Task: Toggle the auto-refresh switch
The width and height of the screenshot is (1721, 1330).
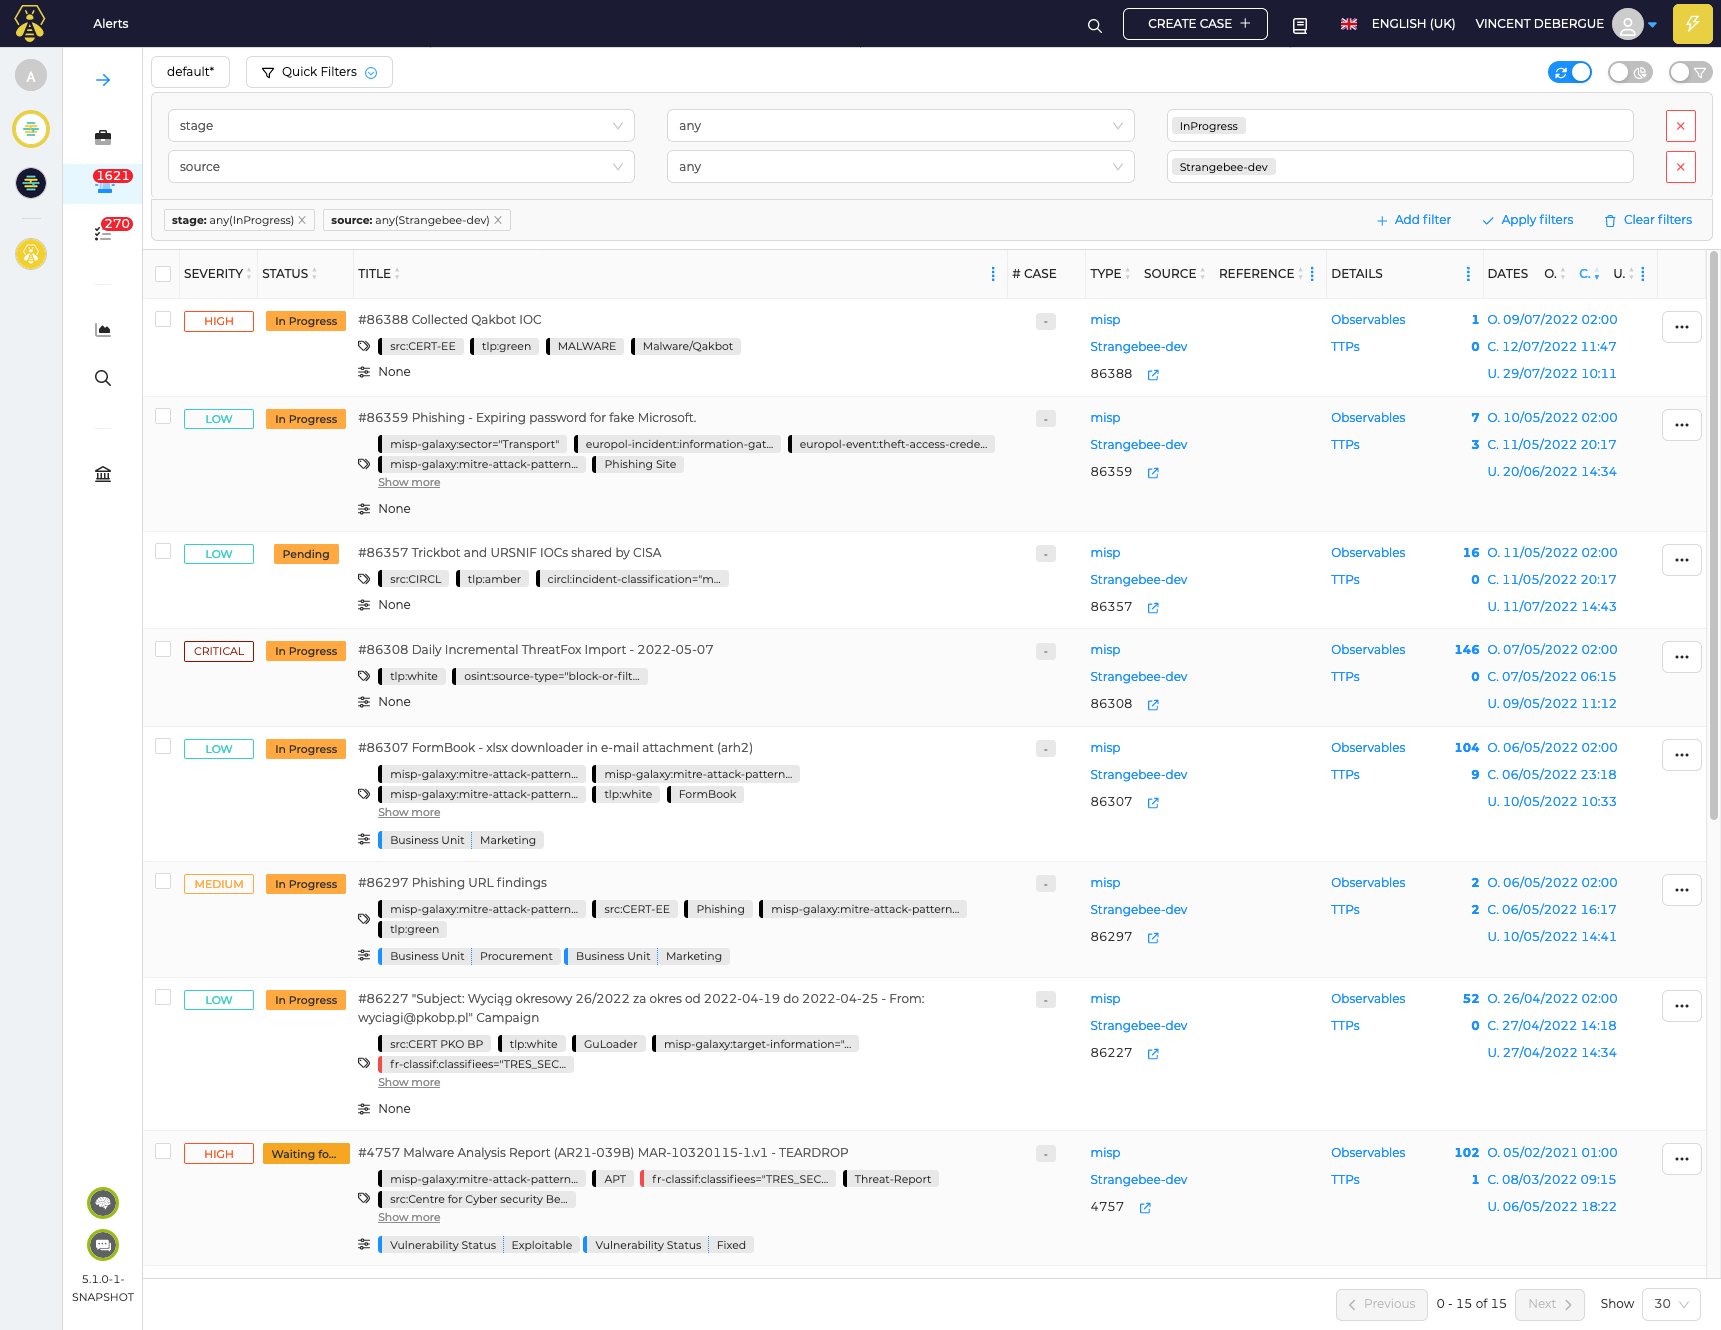Action: (1570, 72)
